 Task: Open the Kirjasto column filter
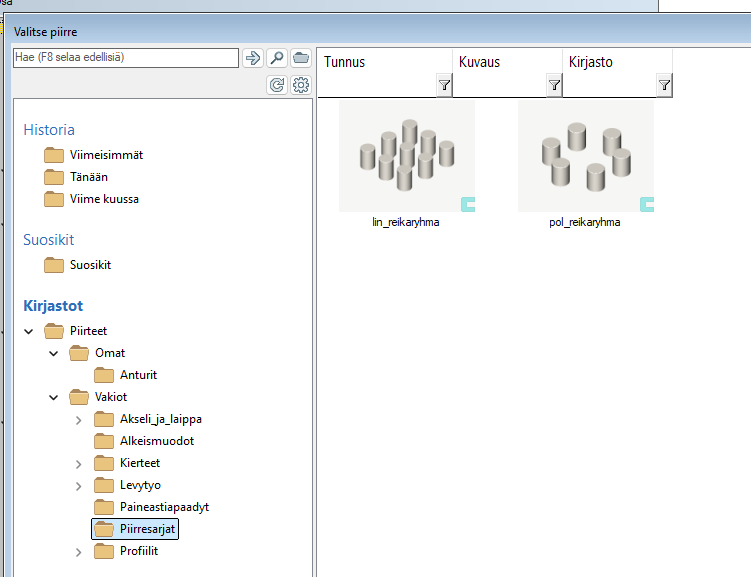click(664, 86)
